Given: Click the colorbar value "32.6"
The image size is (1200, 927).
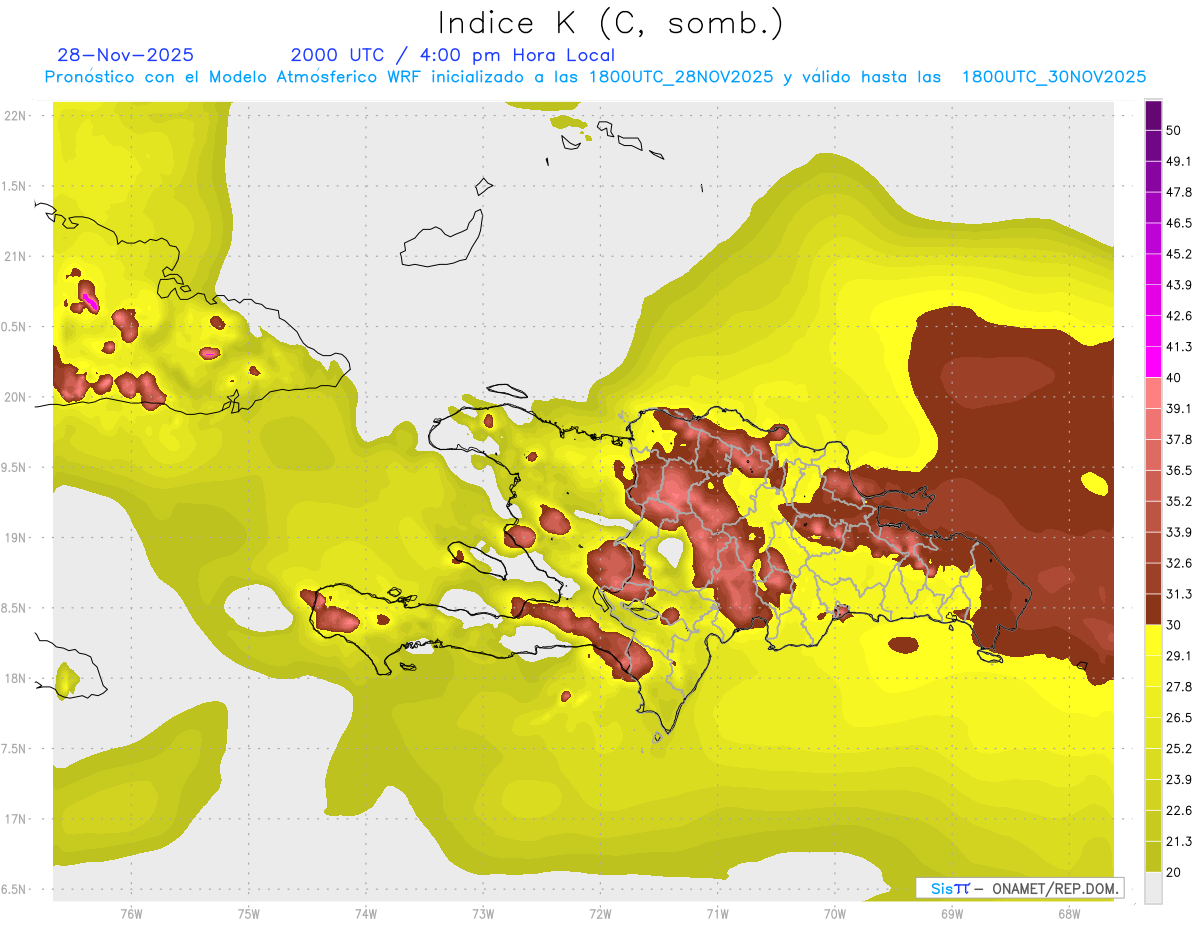Looking at the screenshot, I should [1179, 563].
